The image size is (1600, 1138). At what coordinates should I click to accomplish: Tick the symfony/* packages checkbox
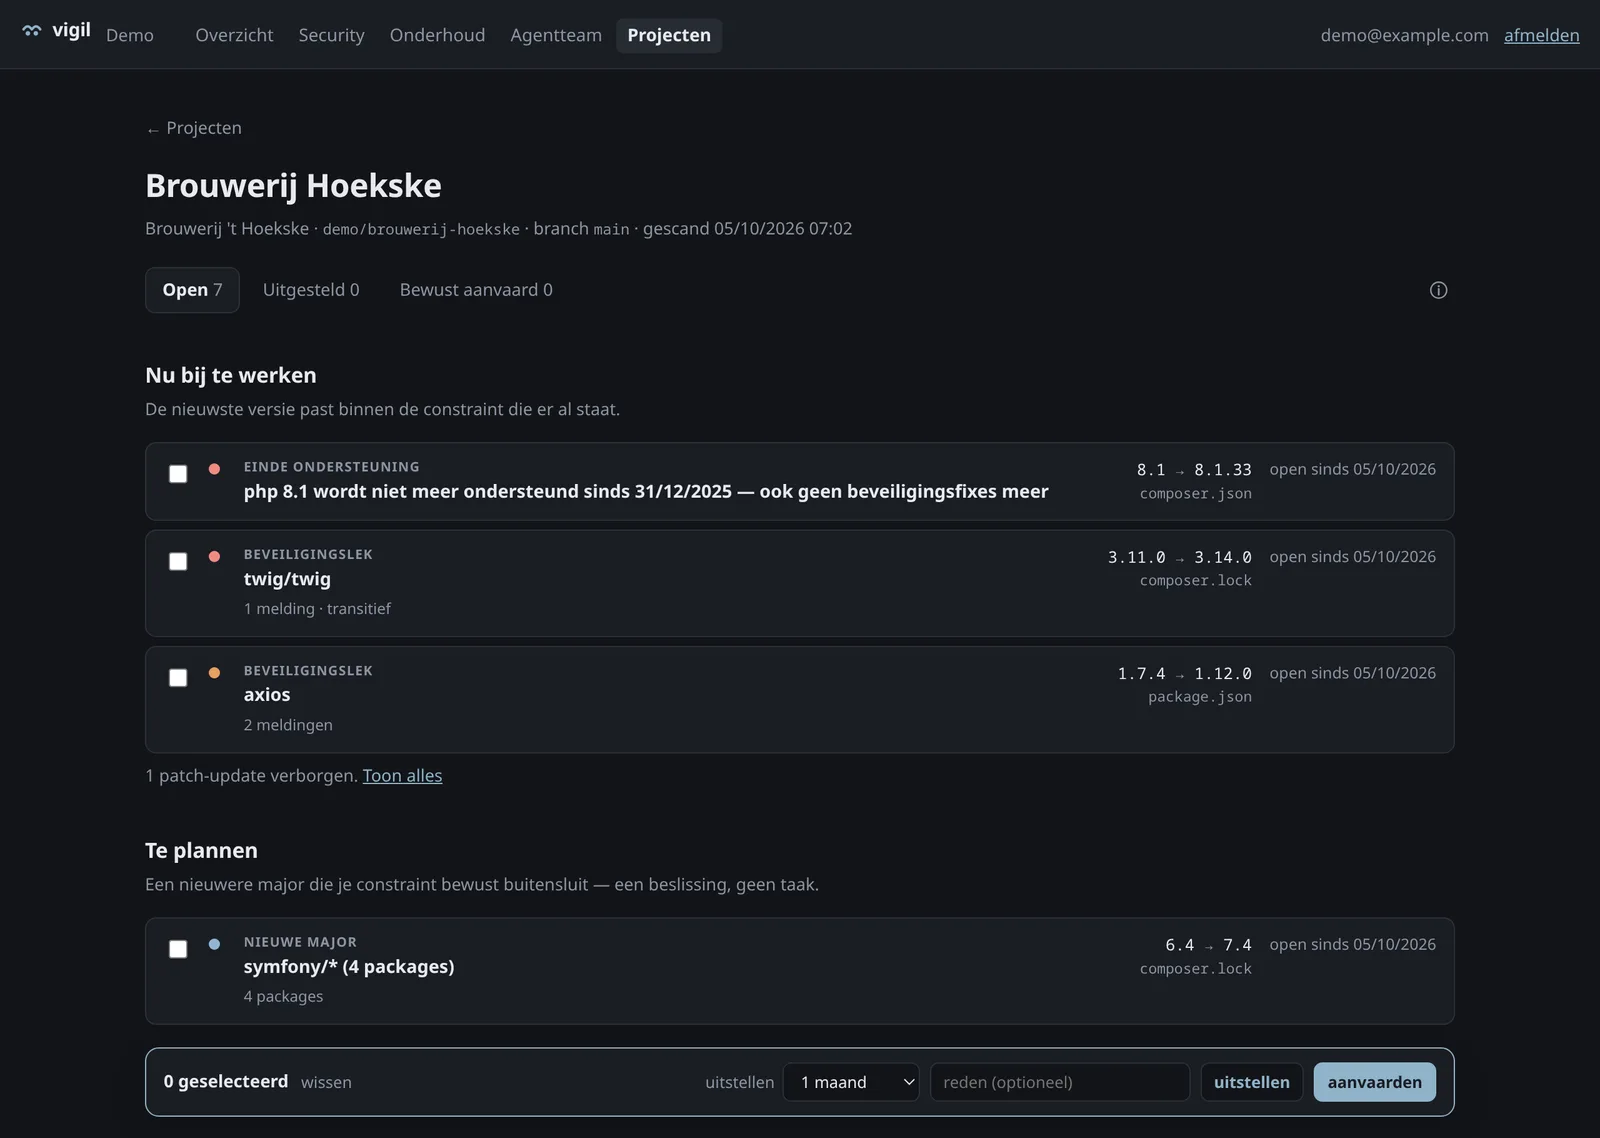click(178, 949)
